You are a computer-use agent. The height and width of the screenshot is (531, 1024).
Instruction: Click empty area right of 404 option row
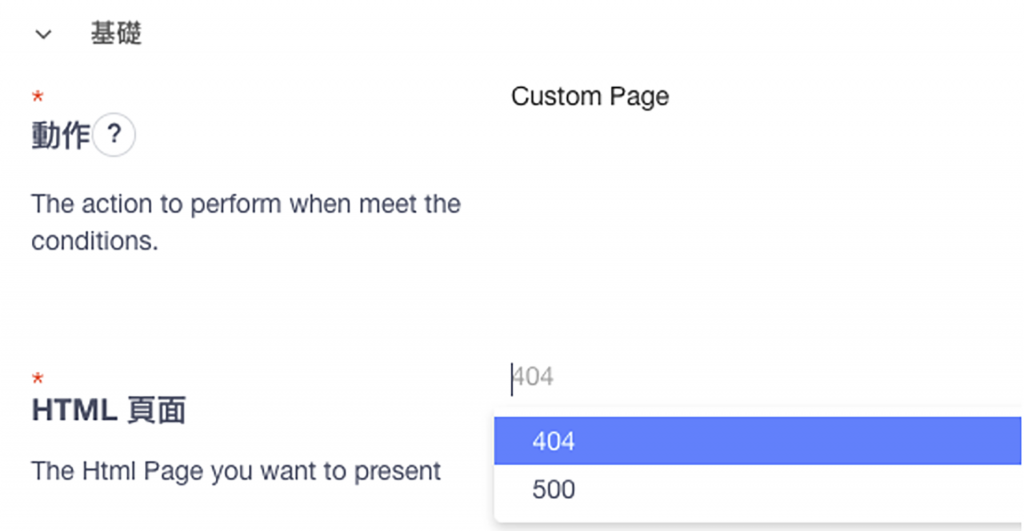click(x=800, y=441)
